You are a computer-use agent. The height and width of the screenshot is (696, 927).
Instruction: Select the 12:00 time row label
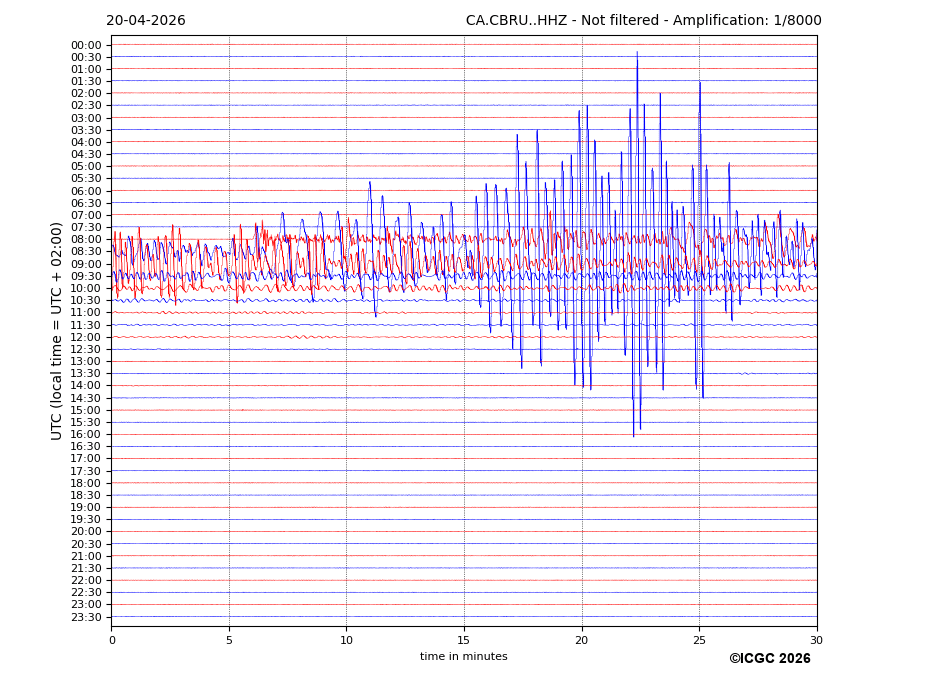click(x=86, y=337)
